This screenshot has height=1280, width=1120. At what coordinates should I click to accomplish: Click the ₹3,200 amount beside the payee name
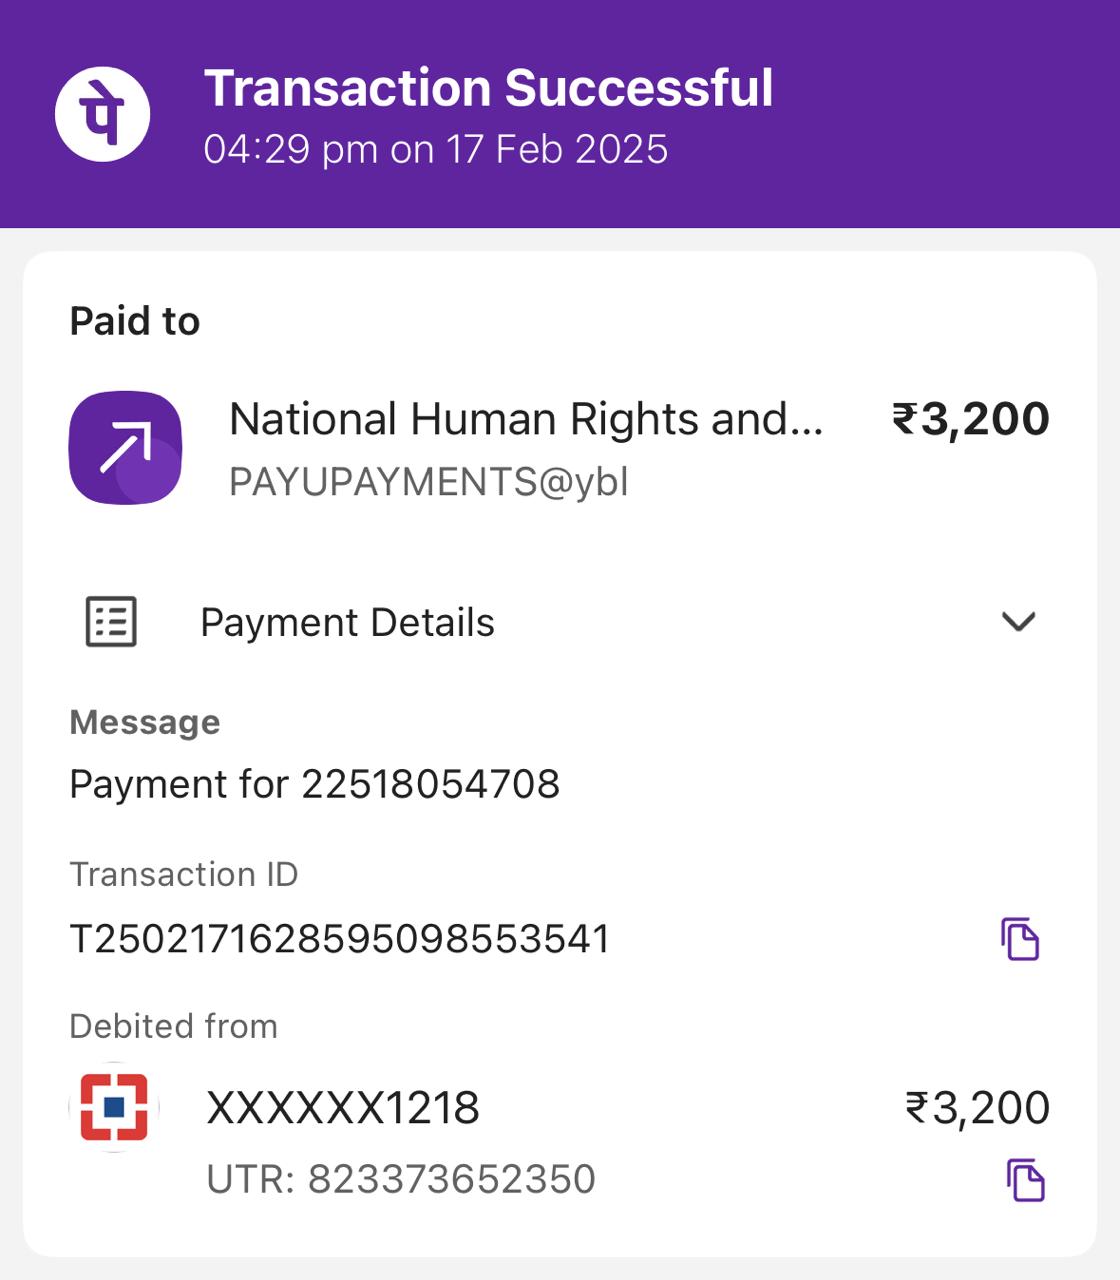[x=970, y=419]
